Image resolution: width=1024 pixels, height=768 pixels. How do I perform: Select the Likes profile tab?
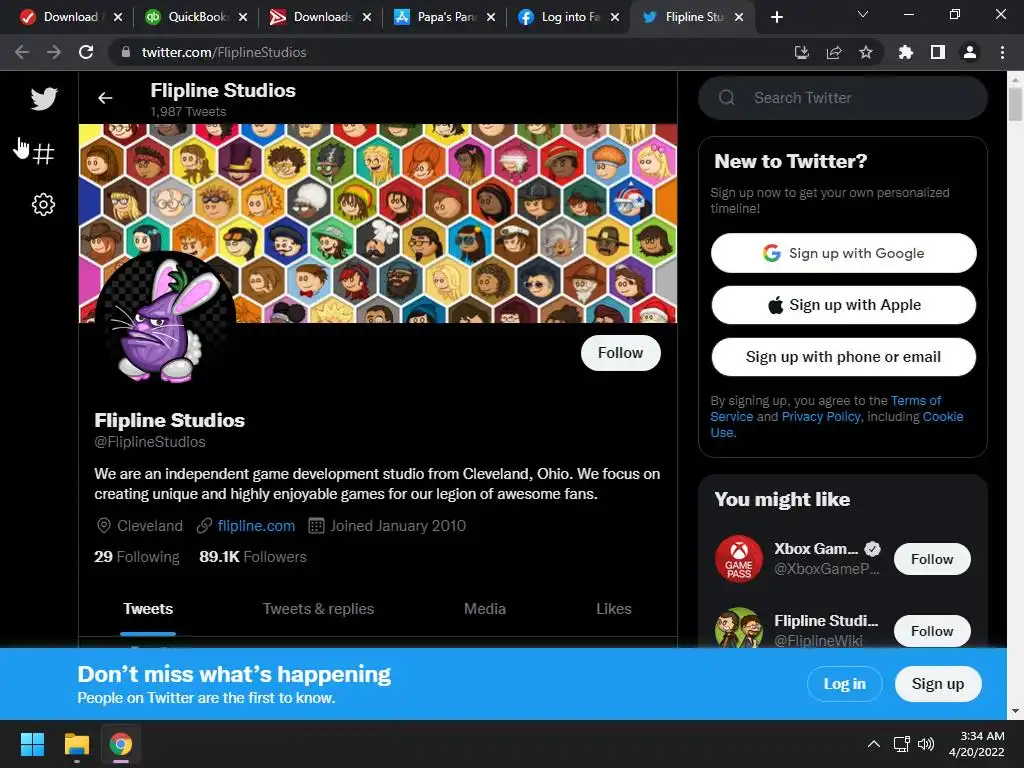coord(614,609)
